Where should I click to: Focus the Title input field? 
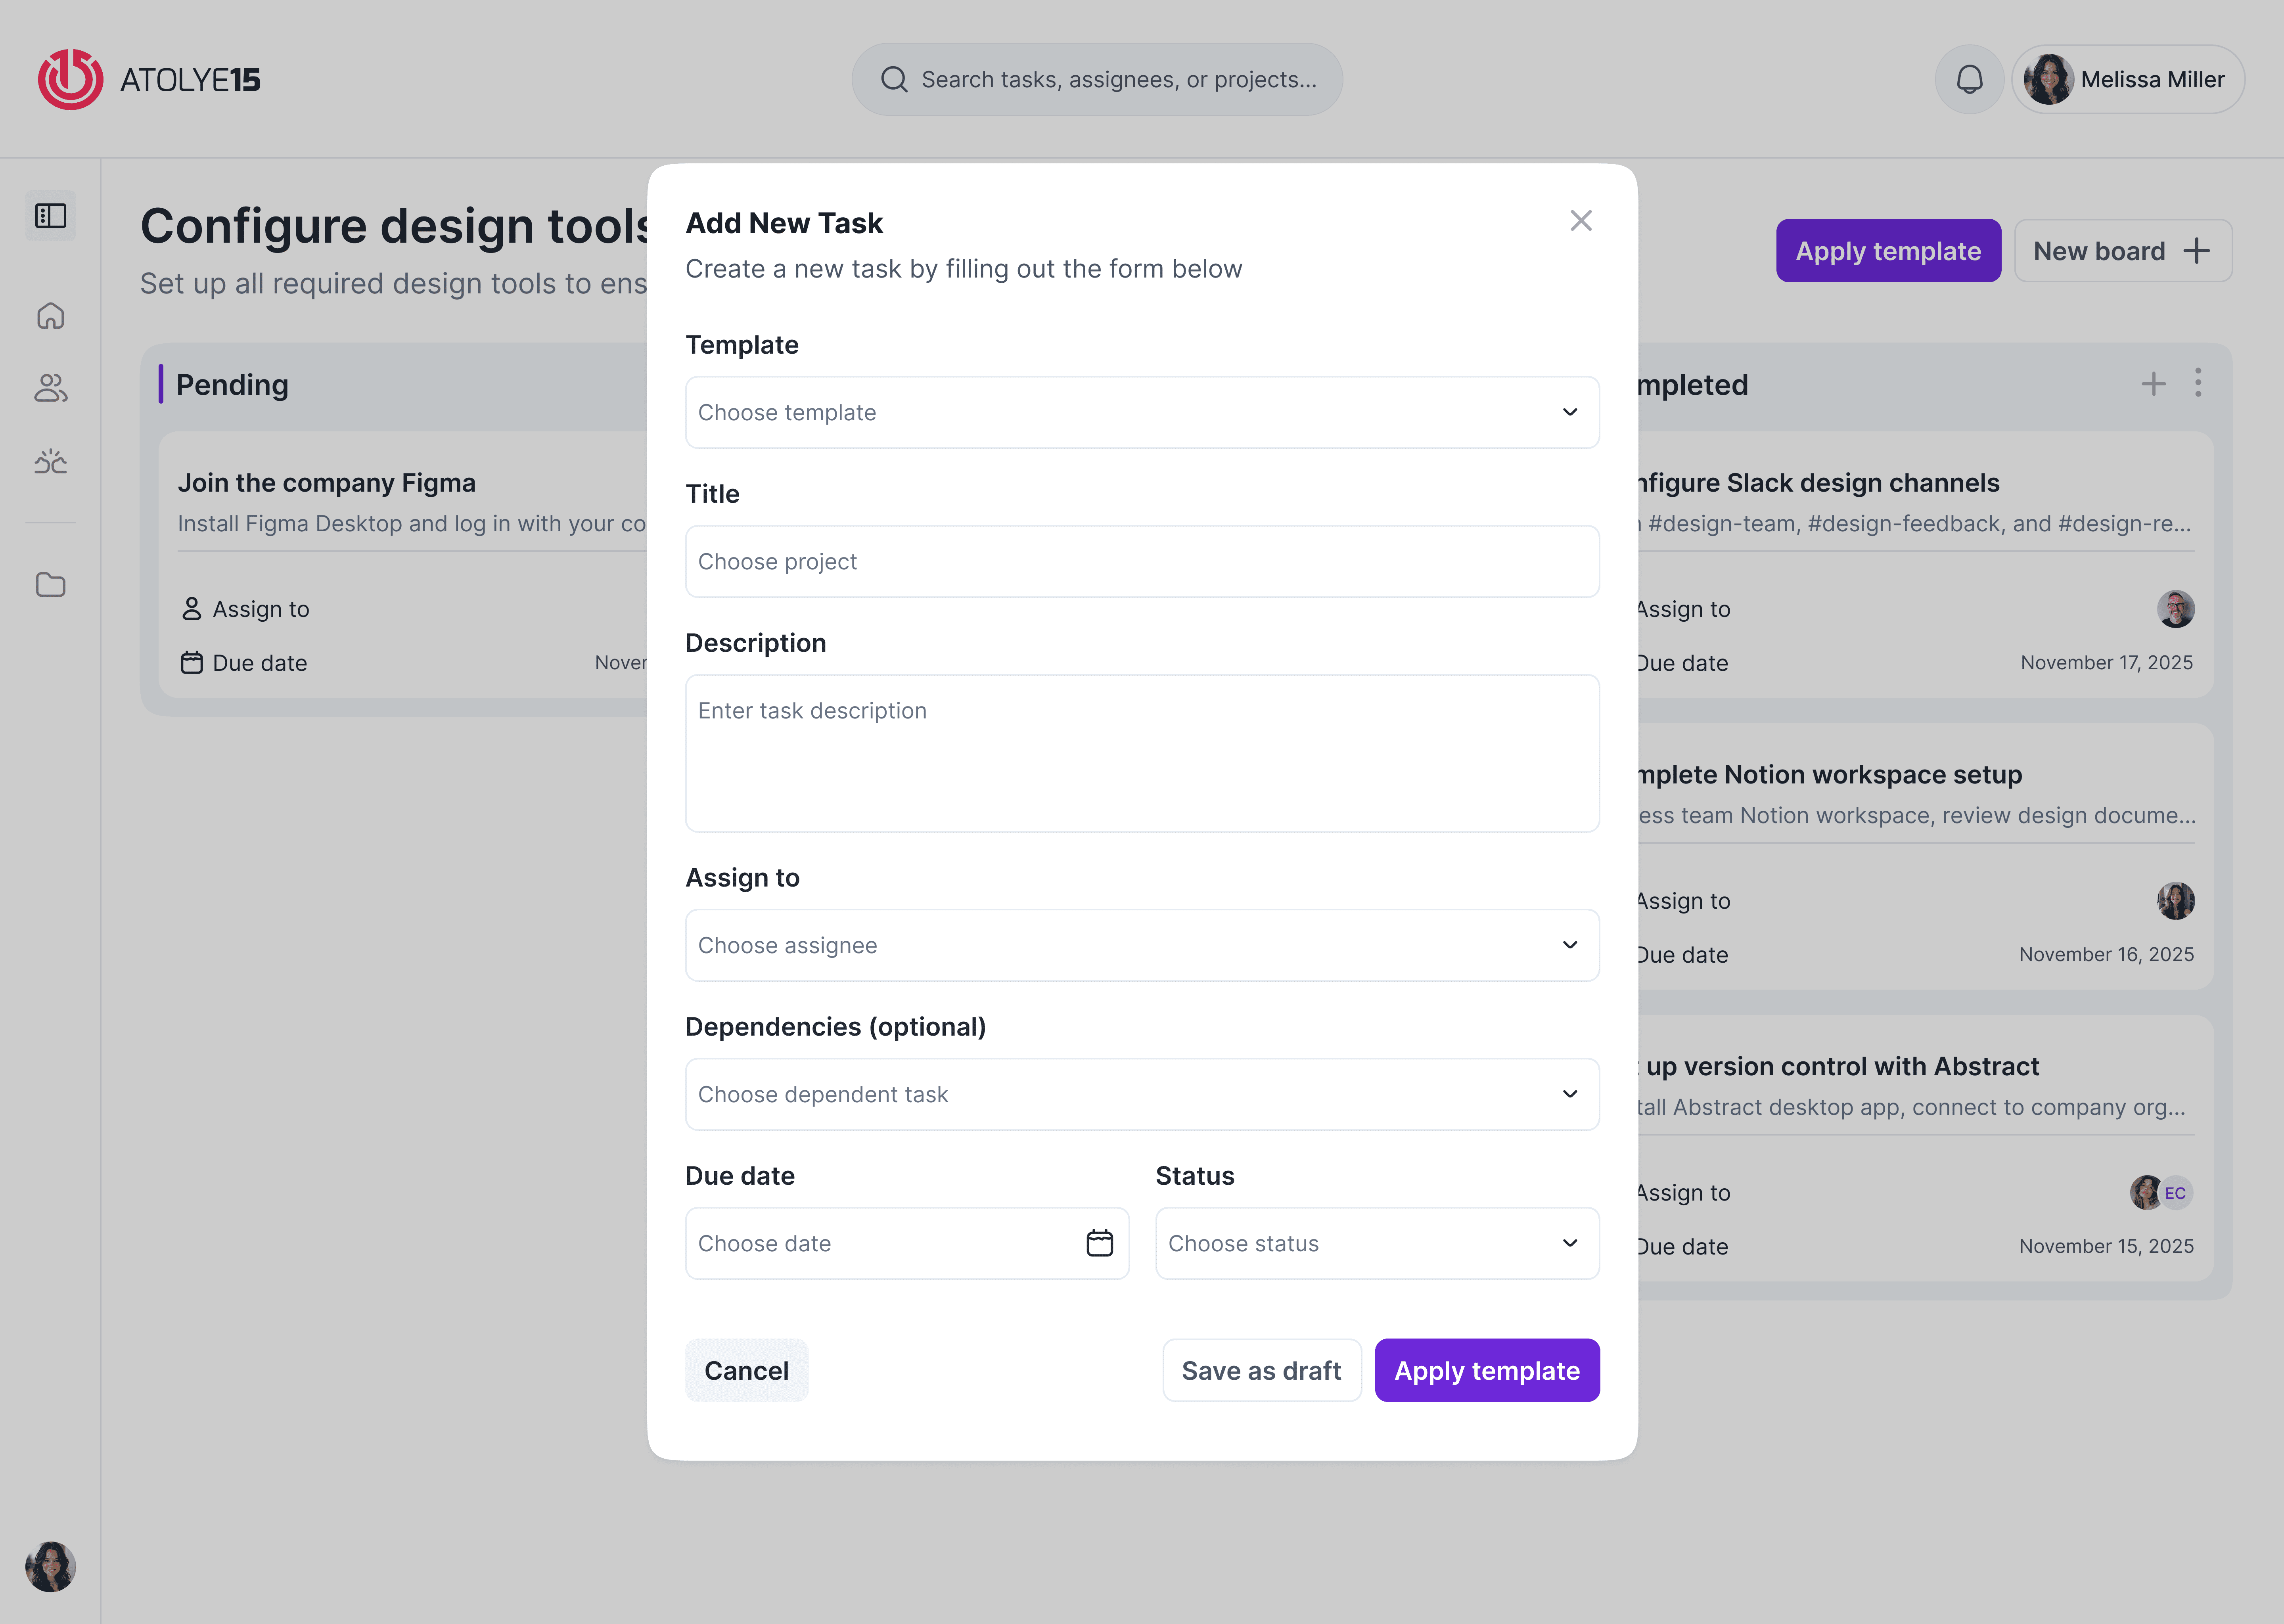coord(1142,561)
